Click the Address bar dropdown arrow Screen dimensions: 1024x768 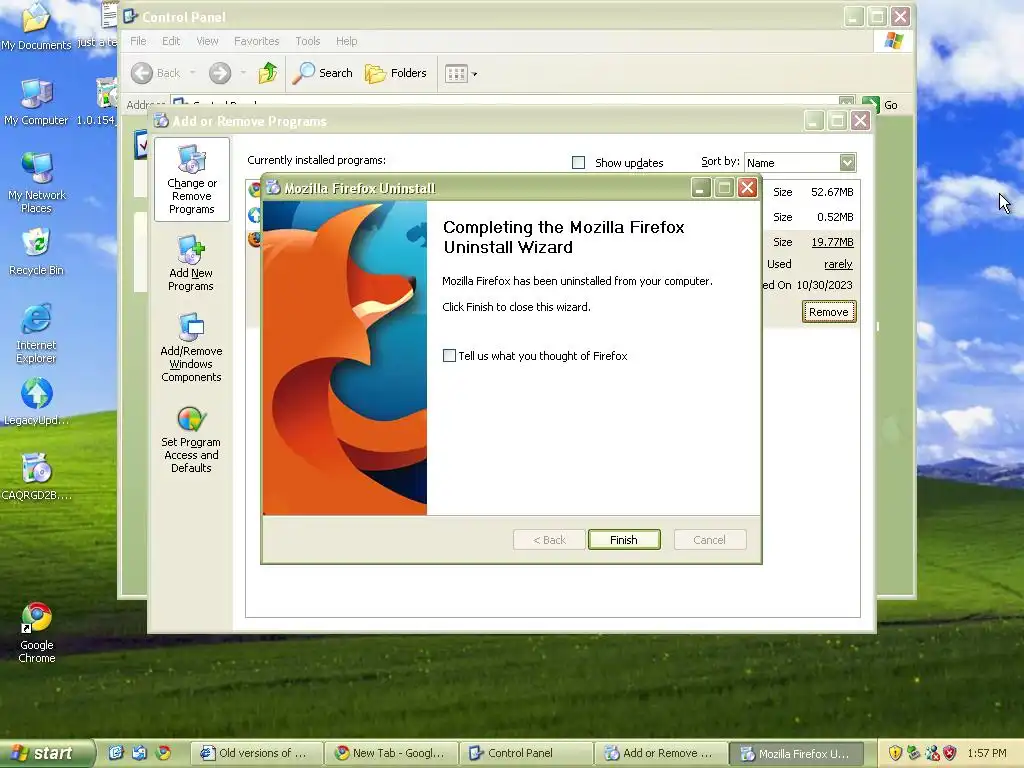846,103
